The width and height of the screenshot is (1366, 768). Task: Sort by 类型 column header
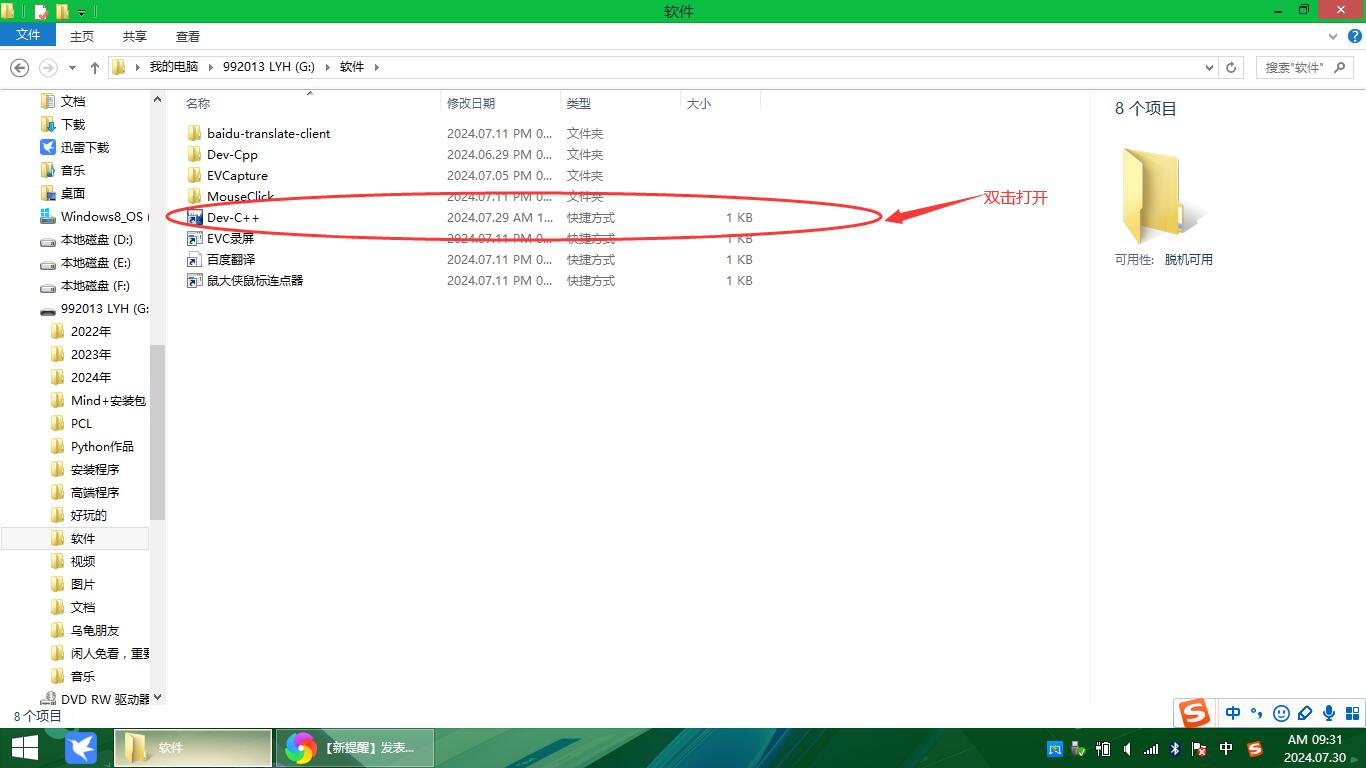click(620, 102)
